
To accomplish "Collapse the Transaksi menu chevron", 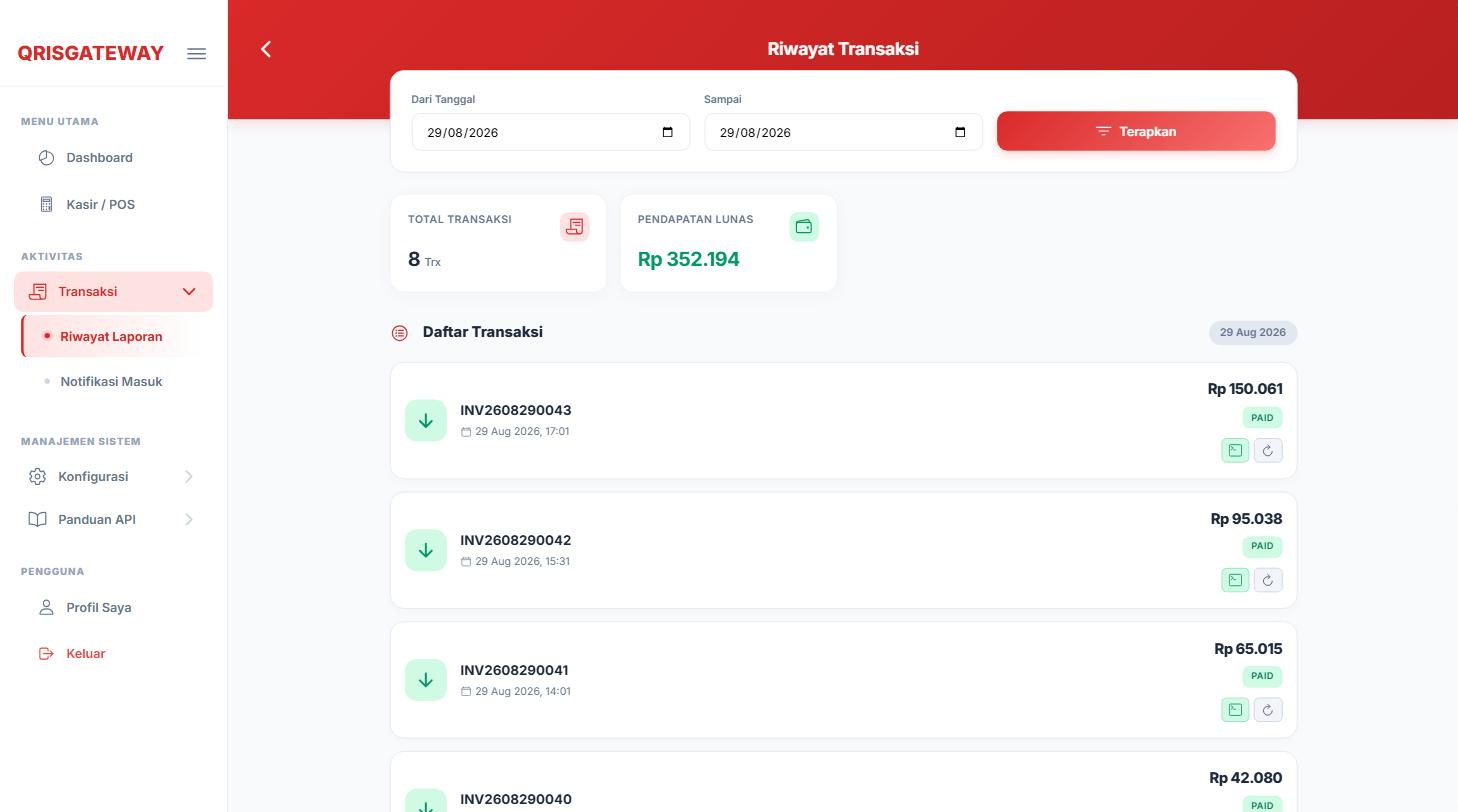I will pos(189,292).
